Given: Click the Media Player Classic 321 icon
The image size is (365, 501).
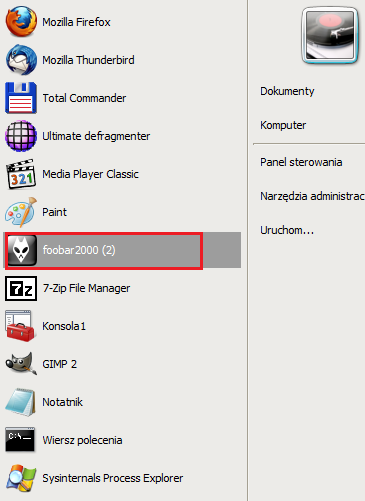Looking at the screenshot, I should tap(21, 174).
